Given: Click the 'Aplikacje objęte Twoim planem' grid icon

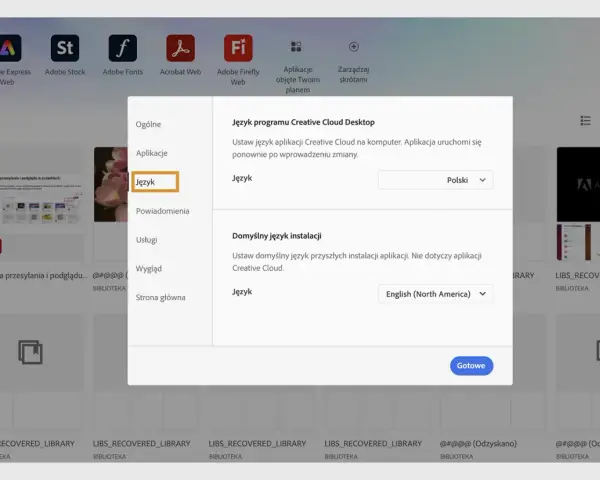Looking at the screenshot, I should (x=296, y=47).
